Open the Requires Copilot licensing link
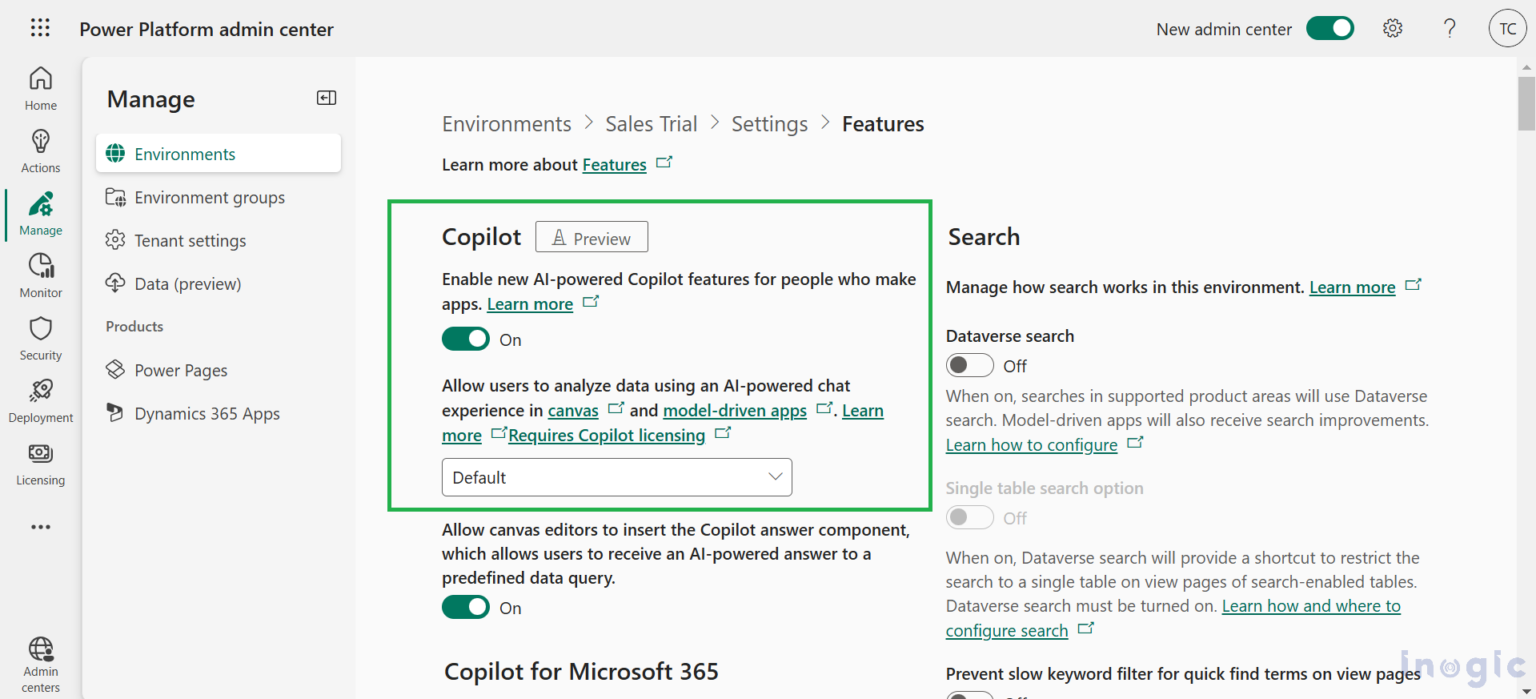1536x699 pixels. point(605,435)
